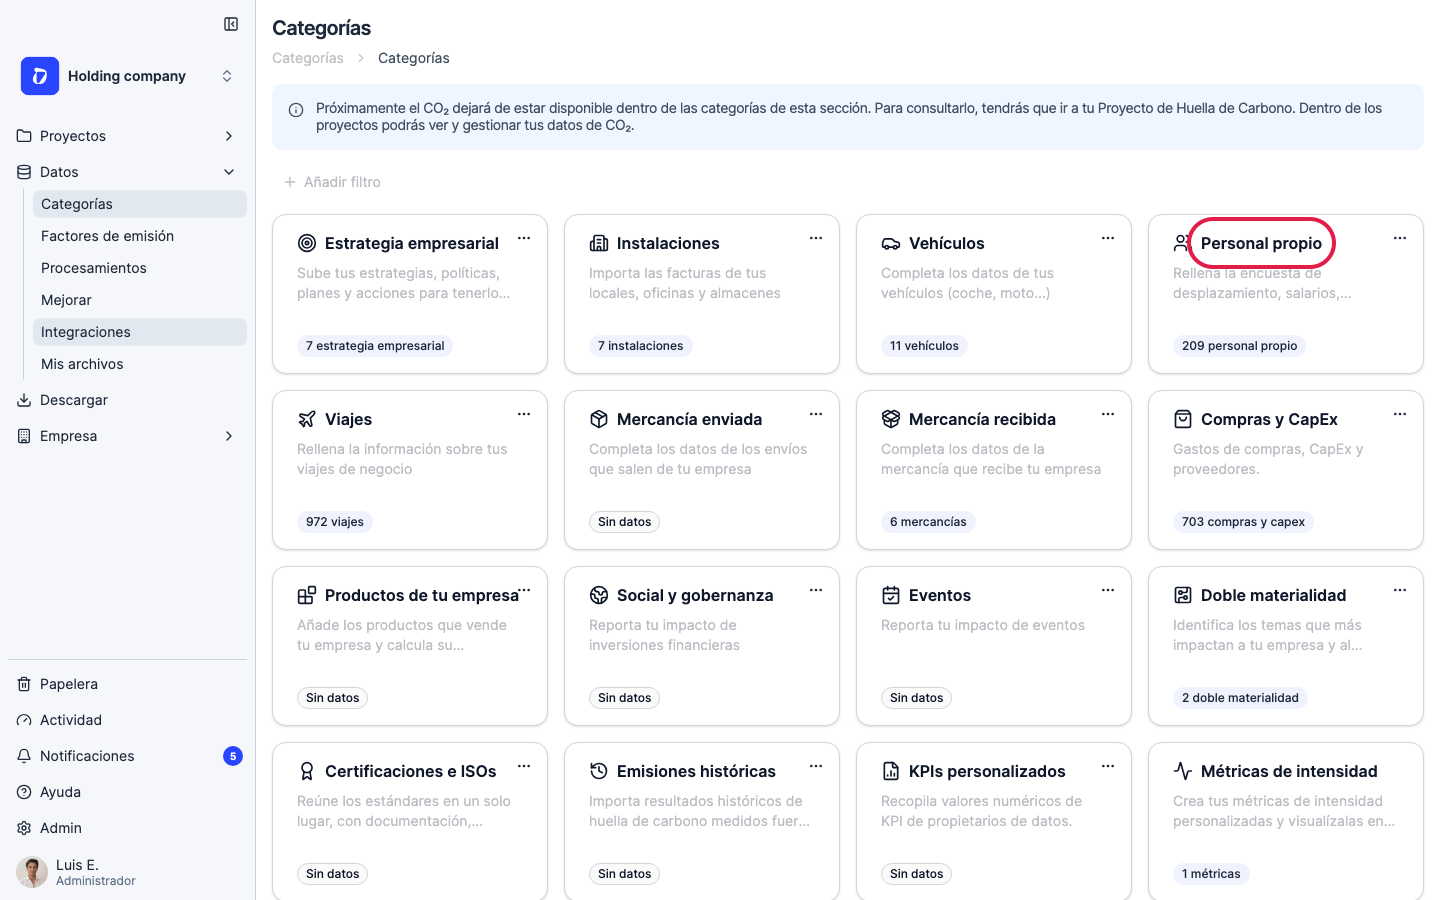Click the Categorías breadcrumb parent link
This screenshot has width=1440, height=900.
(x=308, y=58)
